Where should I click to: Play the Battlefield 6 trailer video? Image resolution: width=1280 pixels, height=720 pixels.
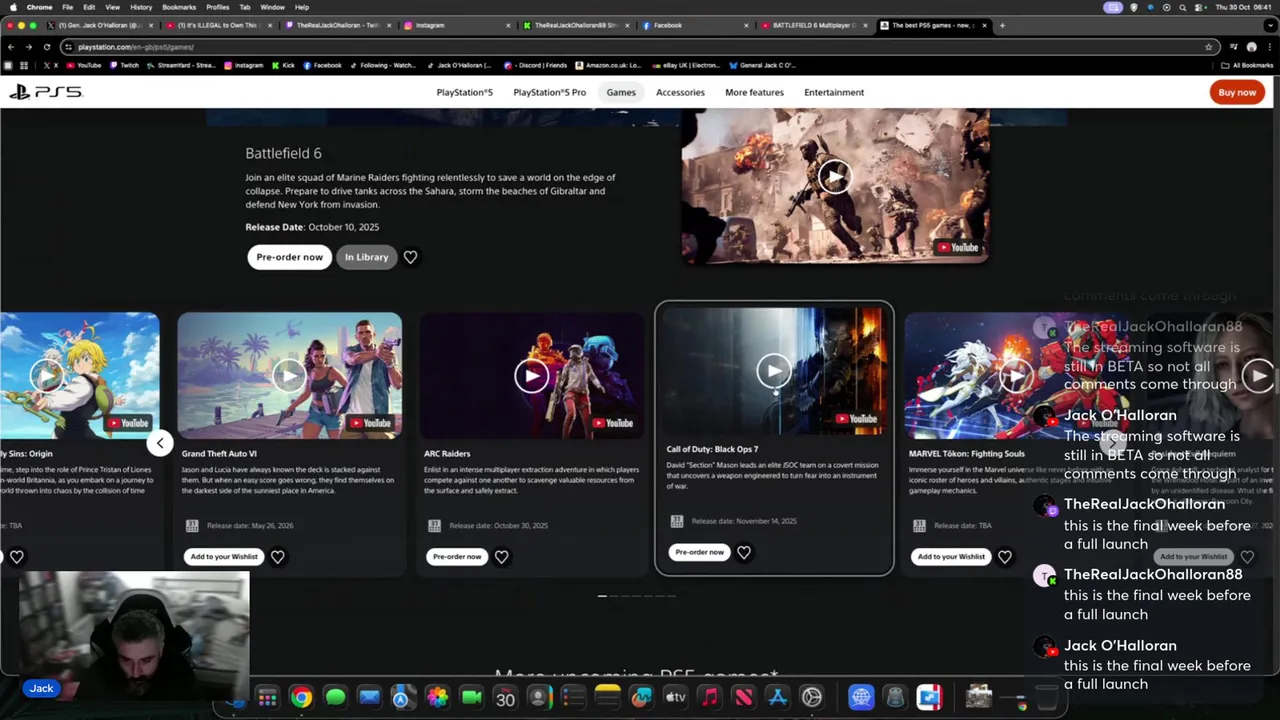tap(834, 177)
